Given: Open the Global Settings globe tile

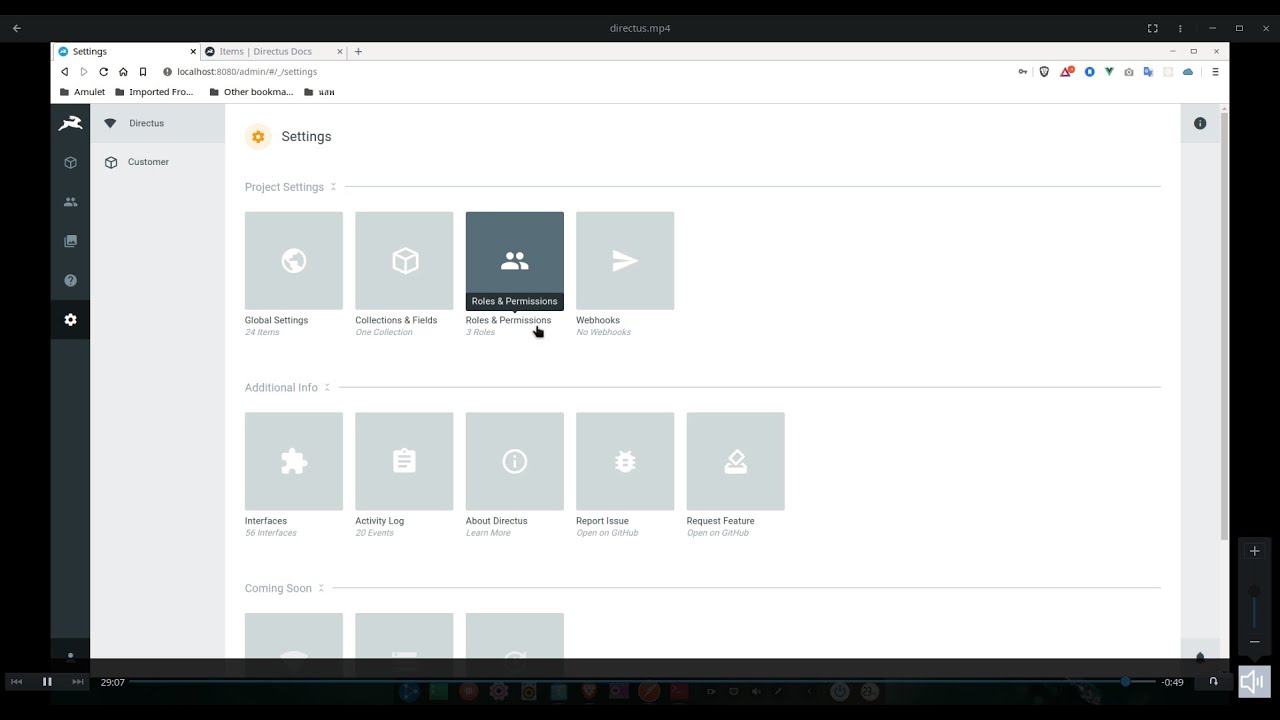Looking at the screenshot, I should [x=294, y=261].
